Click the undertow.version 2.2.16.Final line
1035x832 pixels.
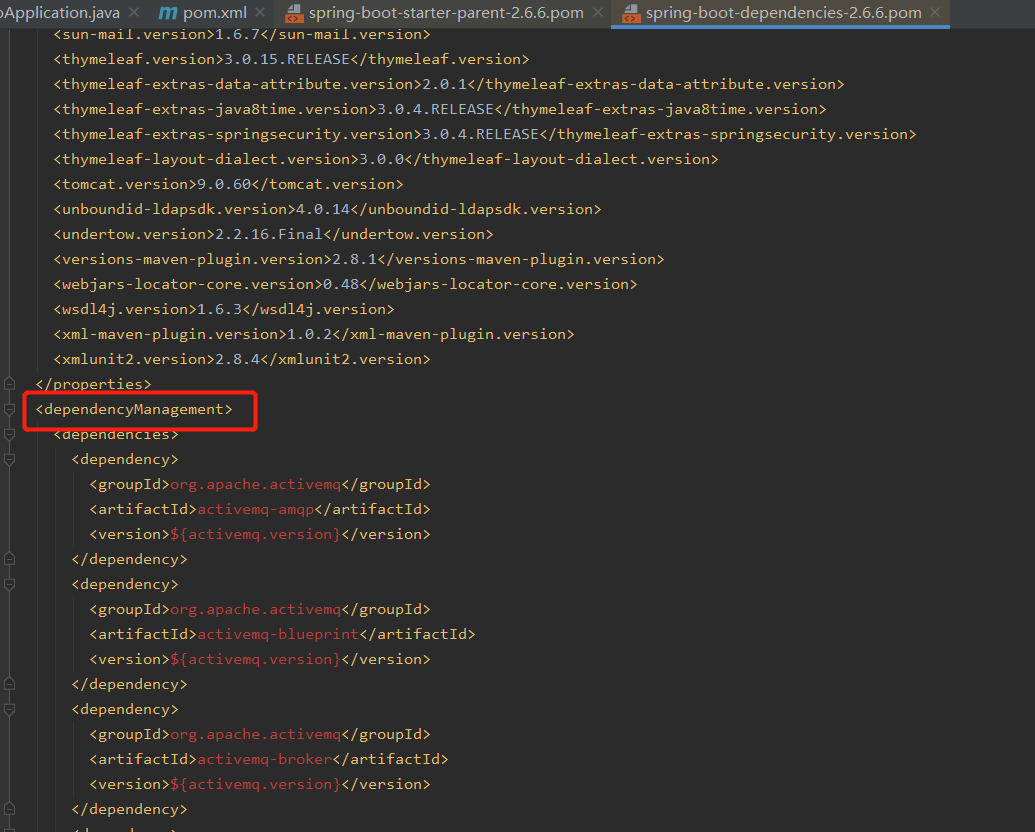(273, 234)
